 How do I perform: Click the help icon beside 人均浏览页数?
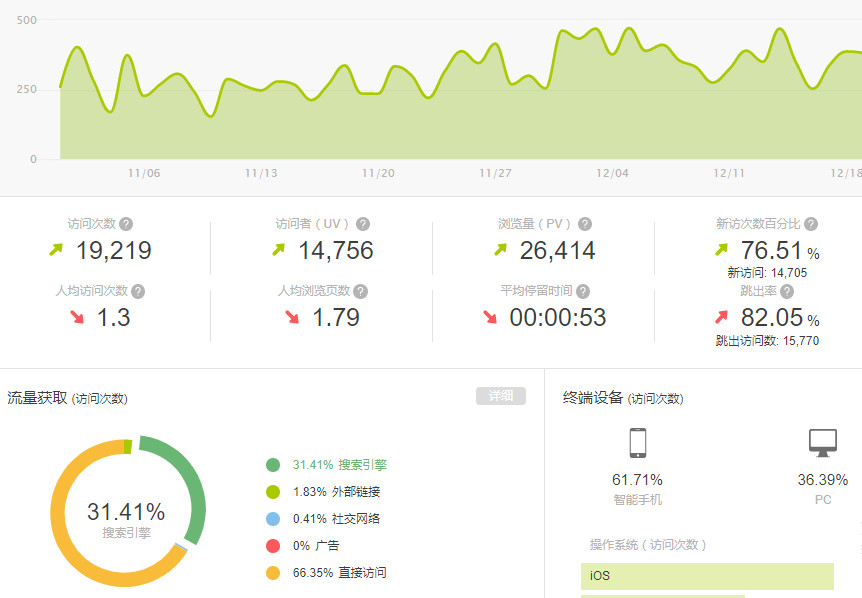click(361, 291)
